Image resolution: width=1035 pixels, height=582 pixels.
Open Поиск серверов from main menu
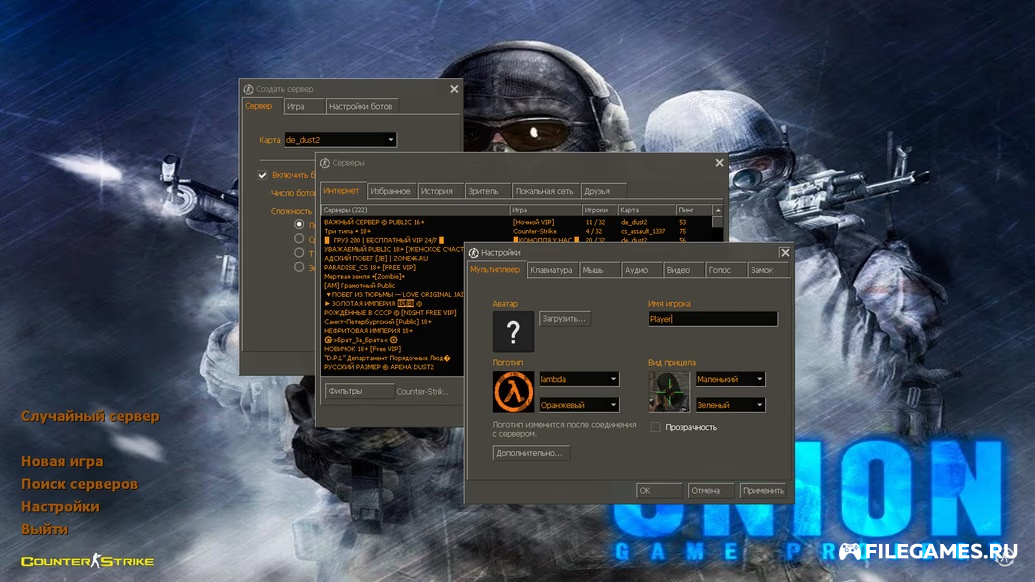coord(80,484)
